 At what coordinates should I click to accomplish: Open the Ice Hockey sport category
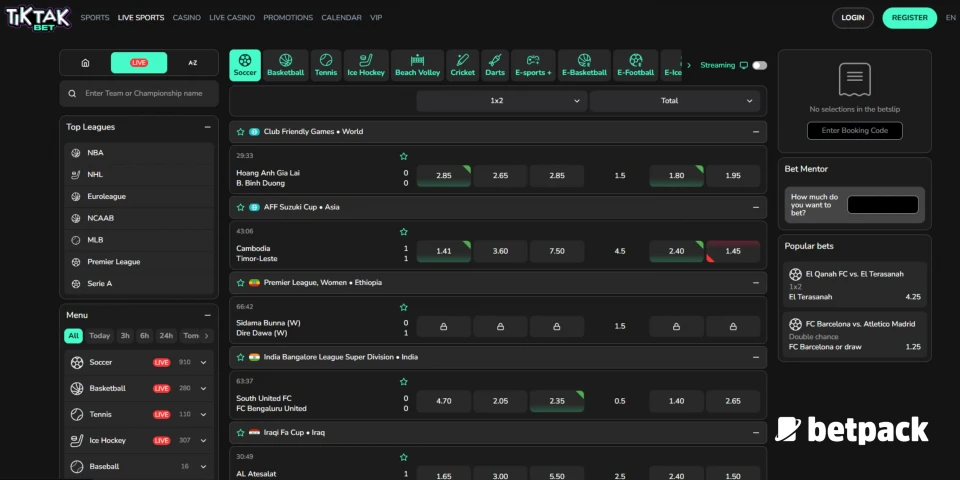pyautogui.click(x=365, y=65)
